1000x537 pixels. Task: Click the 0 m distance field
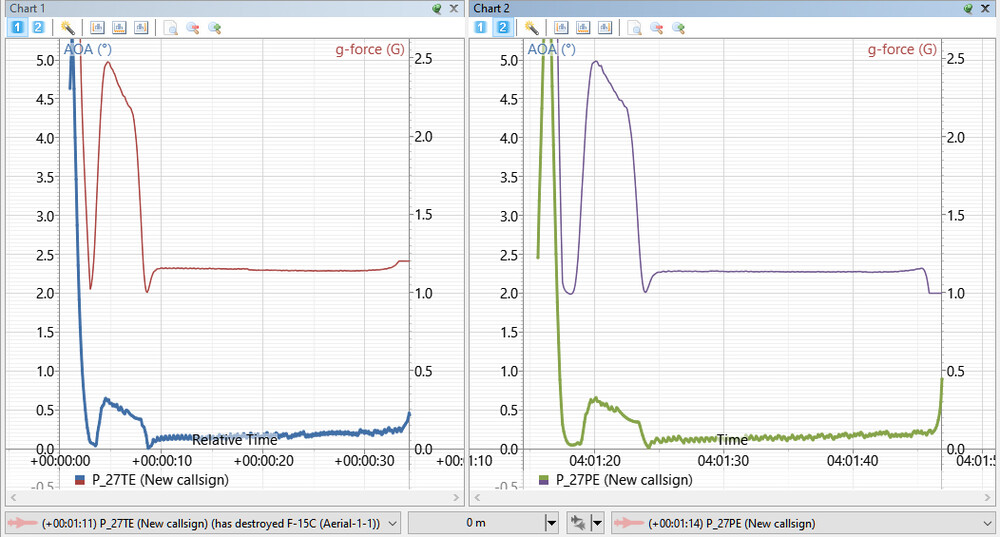coord(476,523)
